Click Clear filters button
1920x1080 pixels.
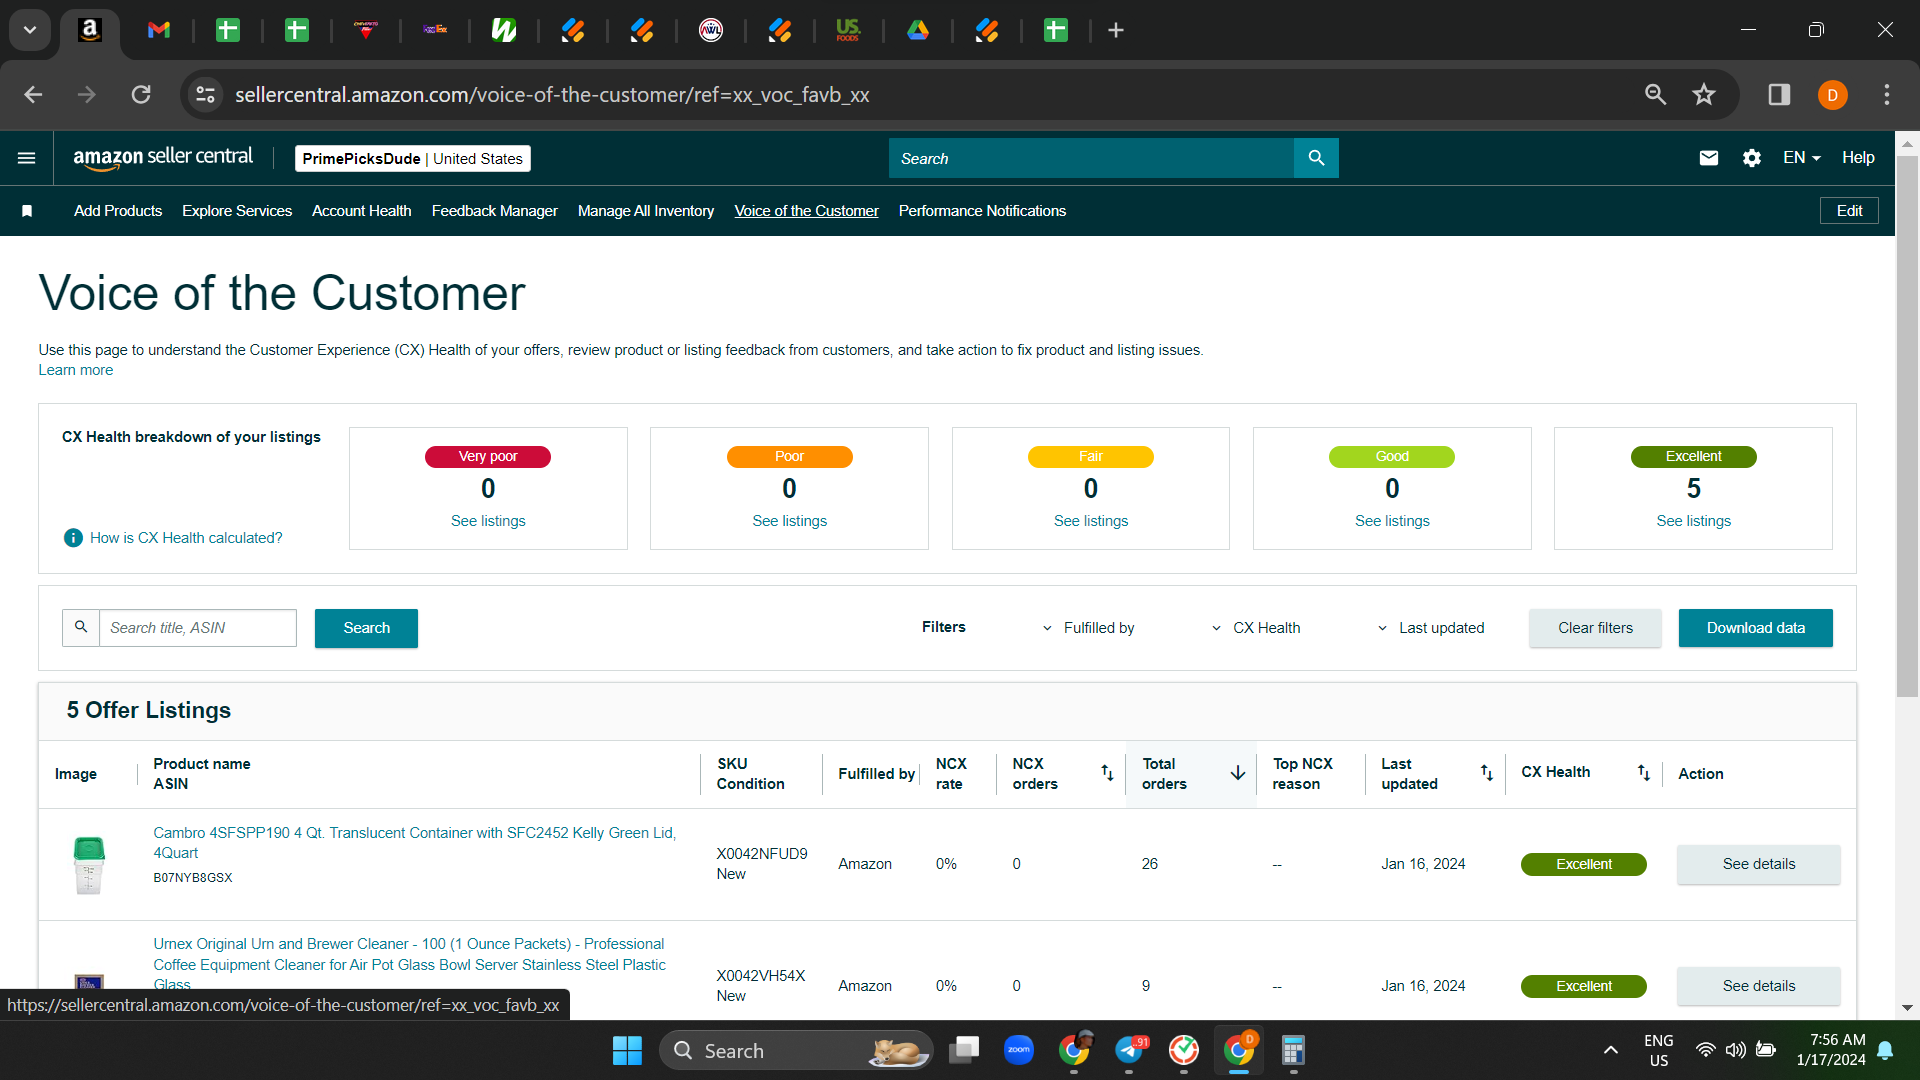tap(1596, 628)
